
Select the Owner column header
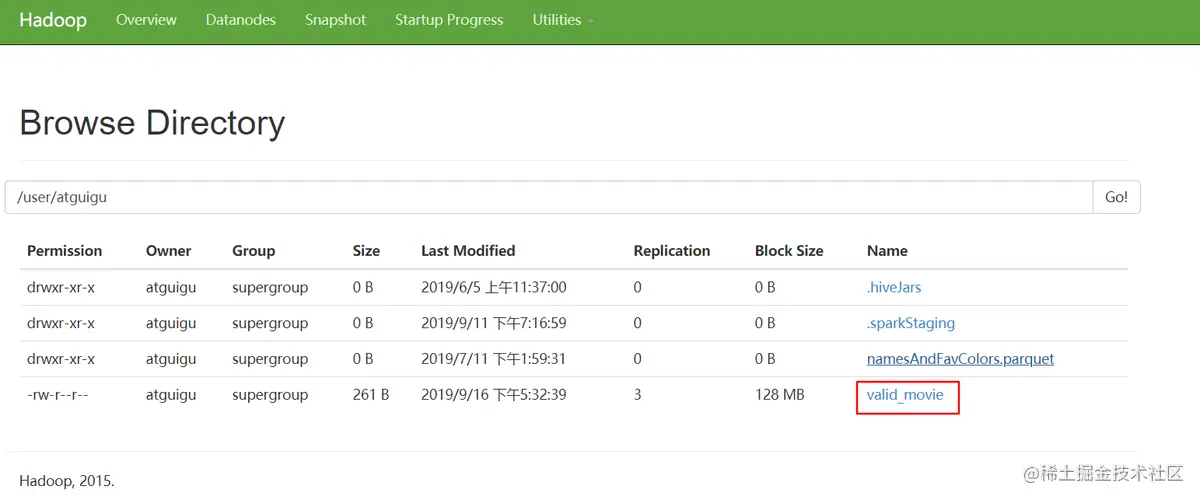click(x=168, y=251)
